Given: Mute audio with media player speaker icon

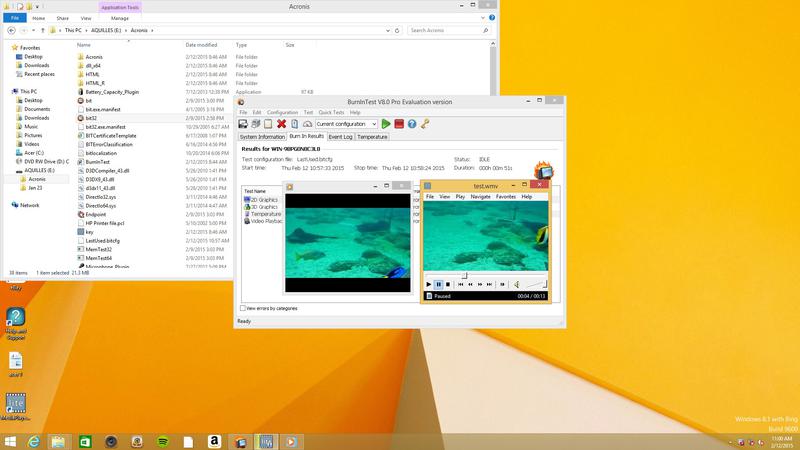Looking at the screenshot, I should coord(516,284).
